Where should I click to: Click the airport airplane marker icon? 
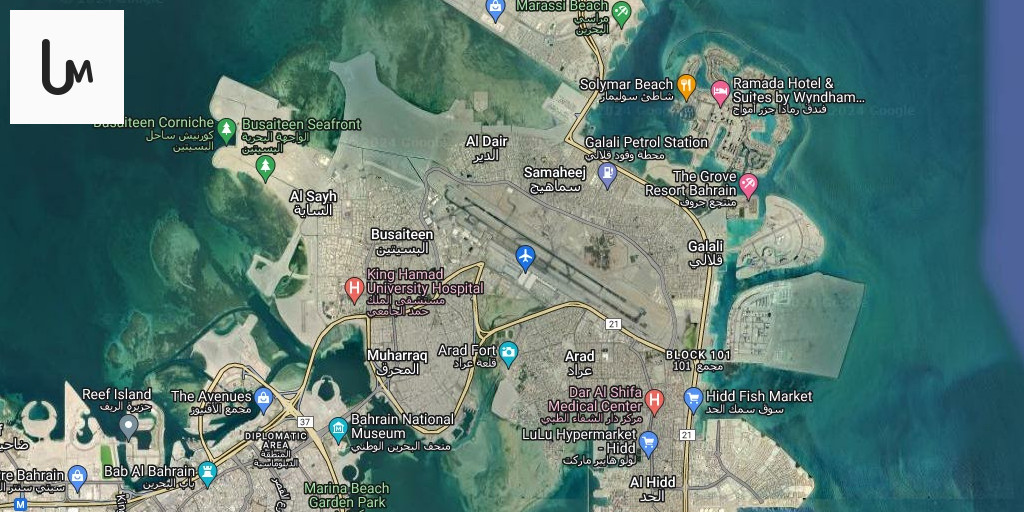[x=525, y=257]
